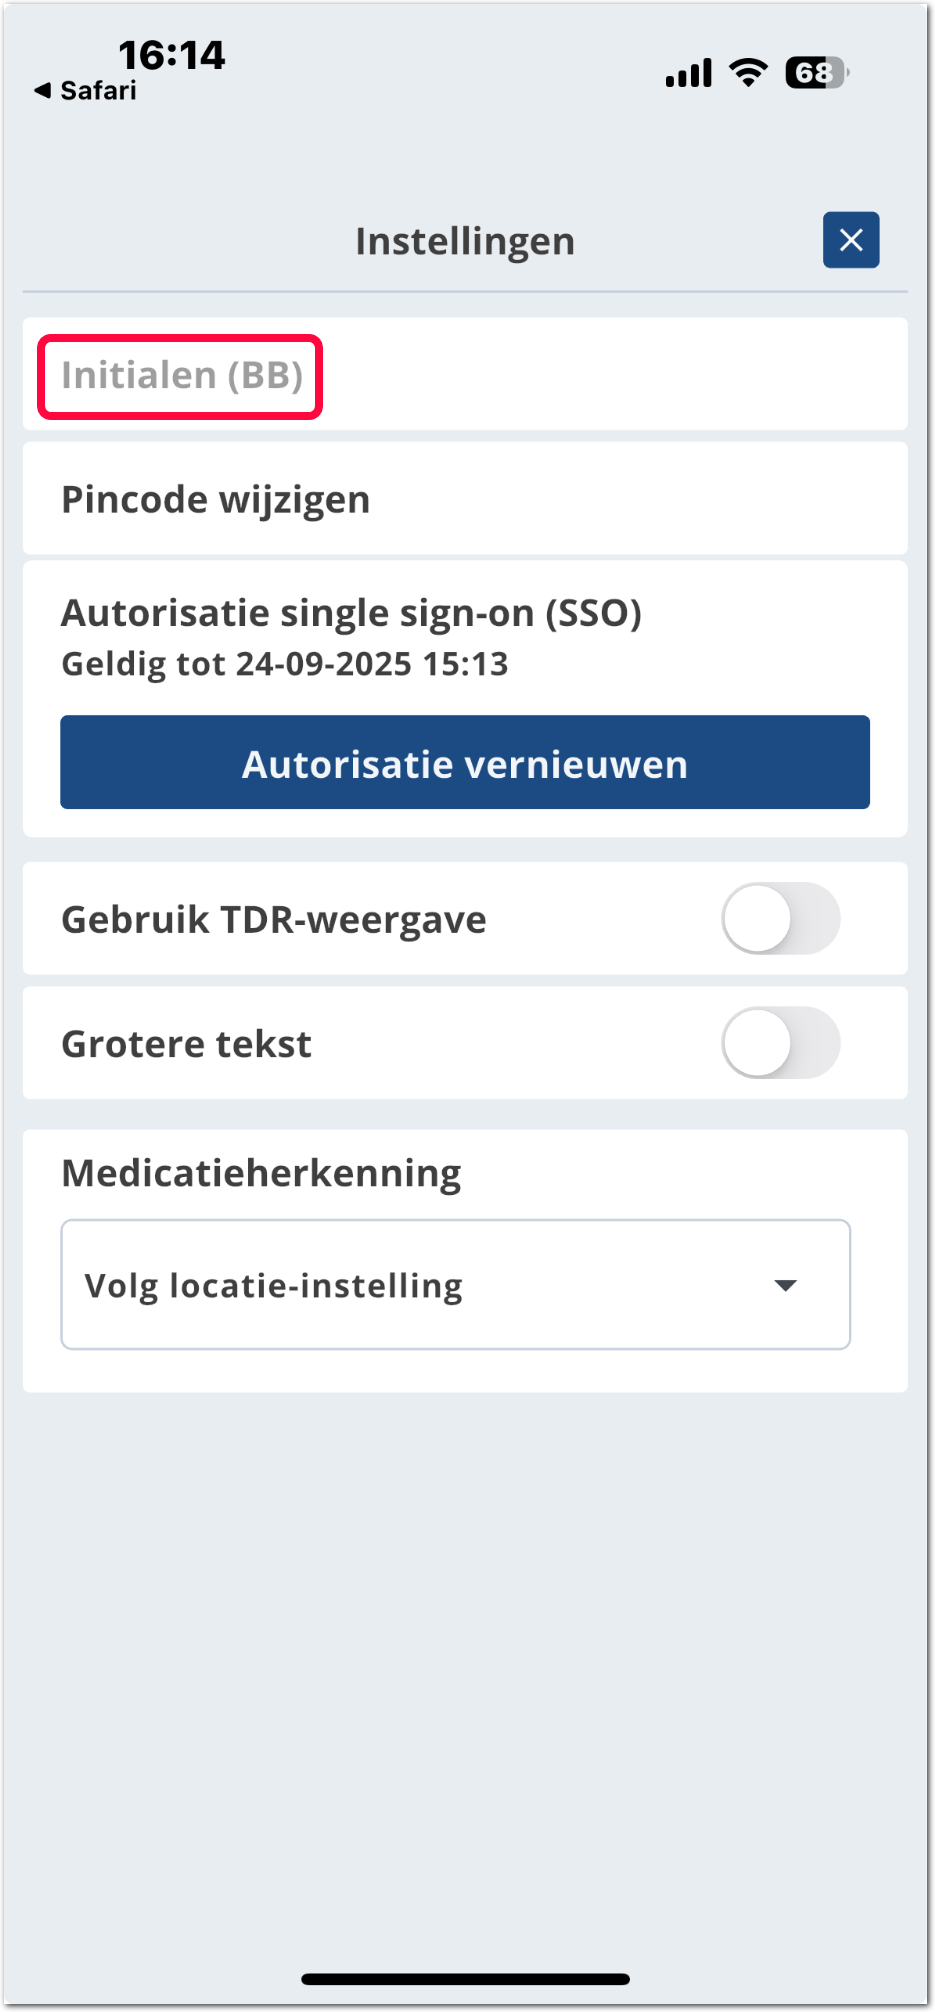Tap the Wi-Fi status icon

pyautogui.click(x=748, y=72)
